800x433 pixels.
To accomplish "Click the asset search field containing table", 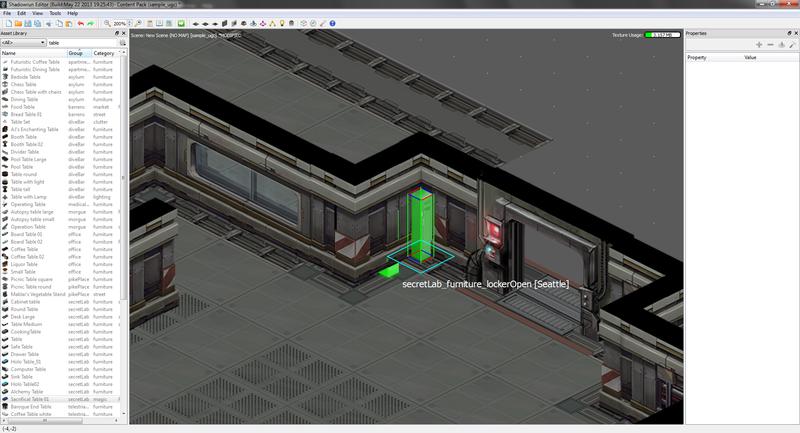I will click(83, 43).
